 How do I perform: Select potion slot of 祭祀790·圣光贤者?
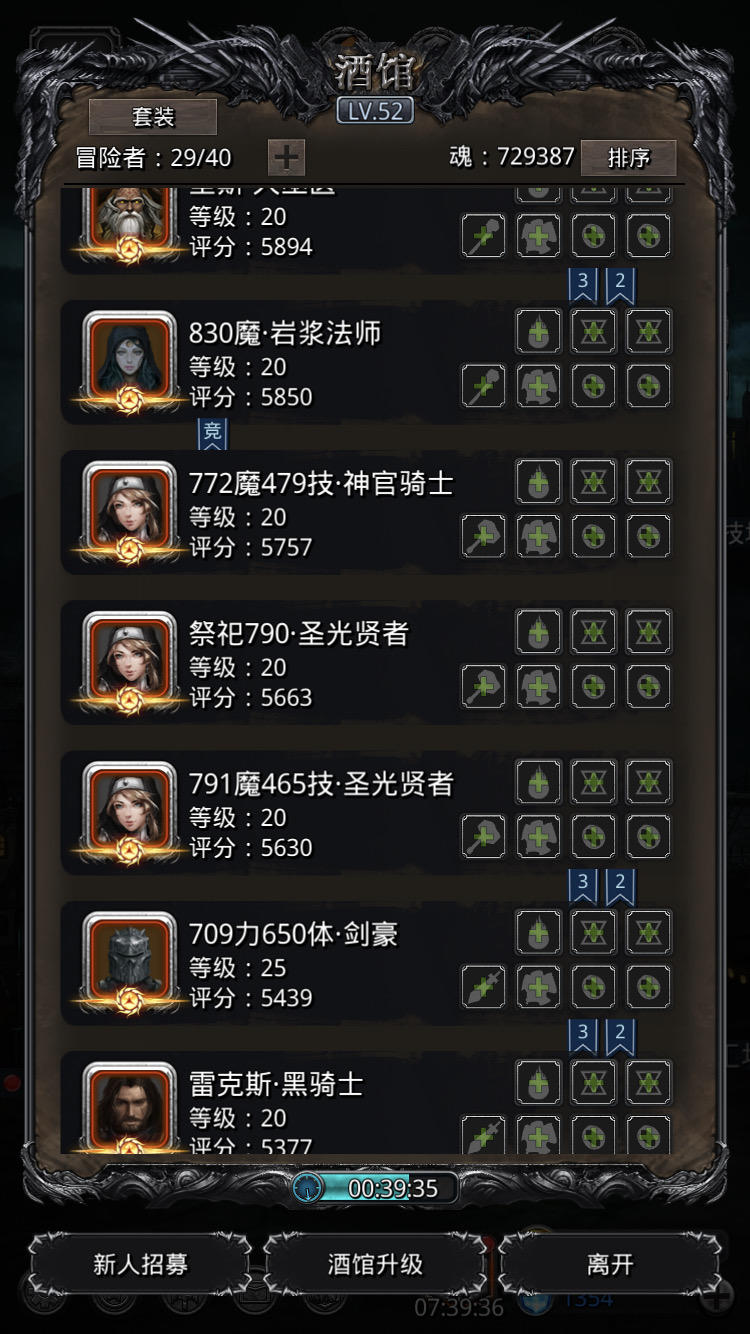click(538, 632)
